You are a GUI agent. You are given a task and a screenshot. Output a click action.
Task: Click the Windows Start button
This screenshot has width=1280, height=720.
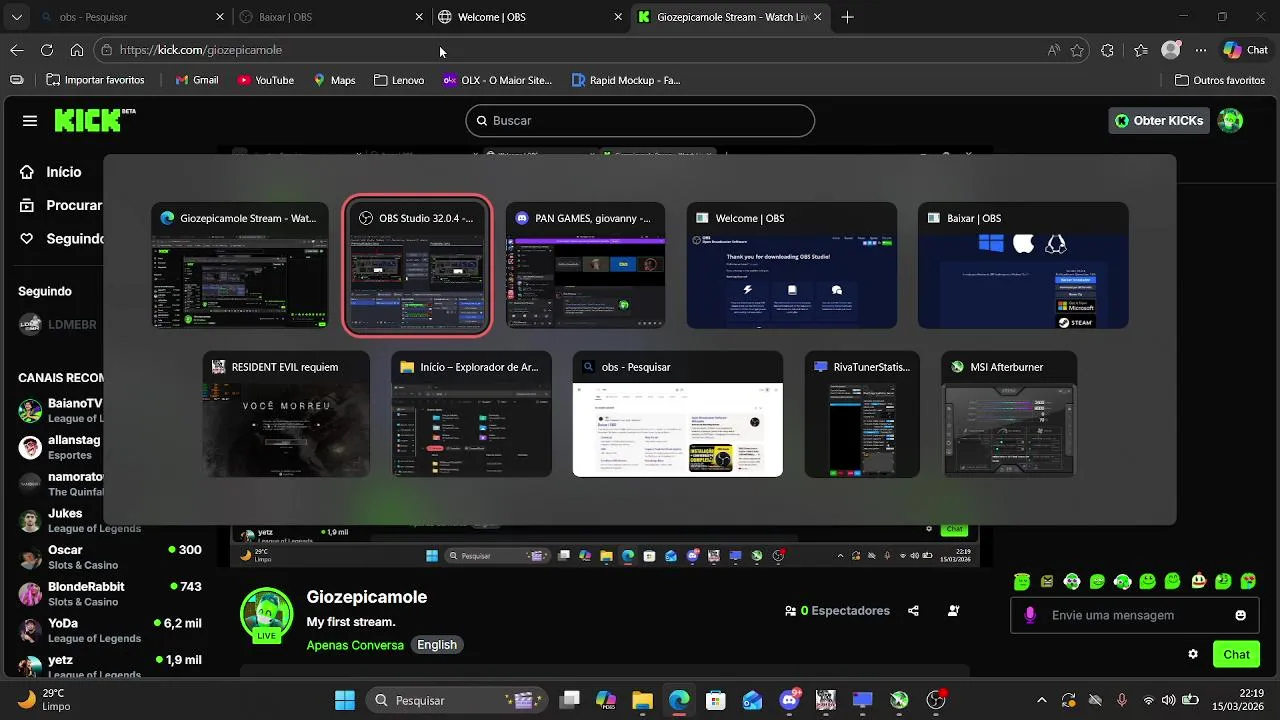coord(345,700)
